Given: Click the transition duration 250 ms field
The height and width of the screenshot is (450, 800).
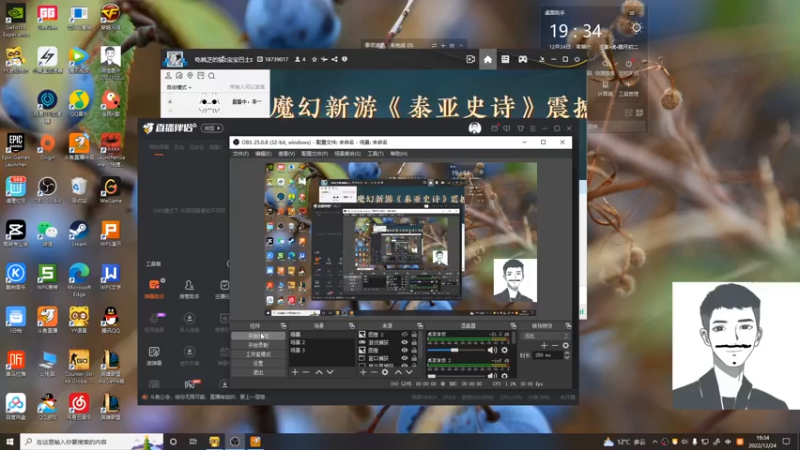Looking at the screenshot, I should click(x=548, y=355).
